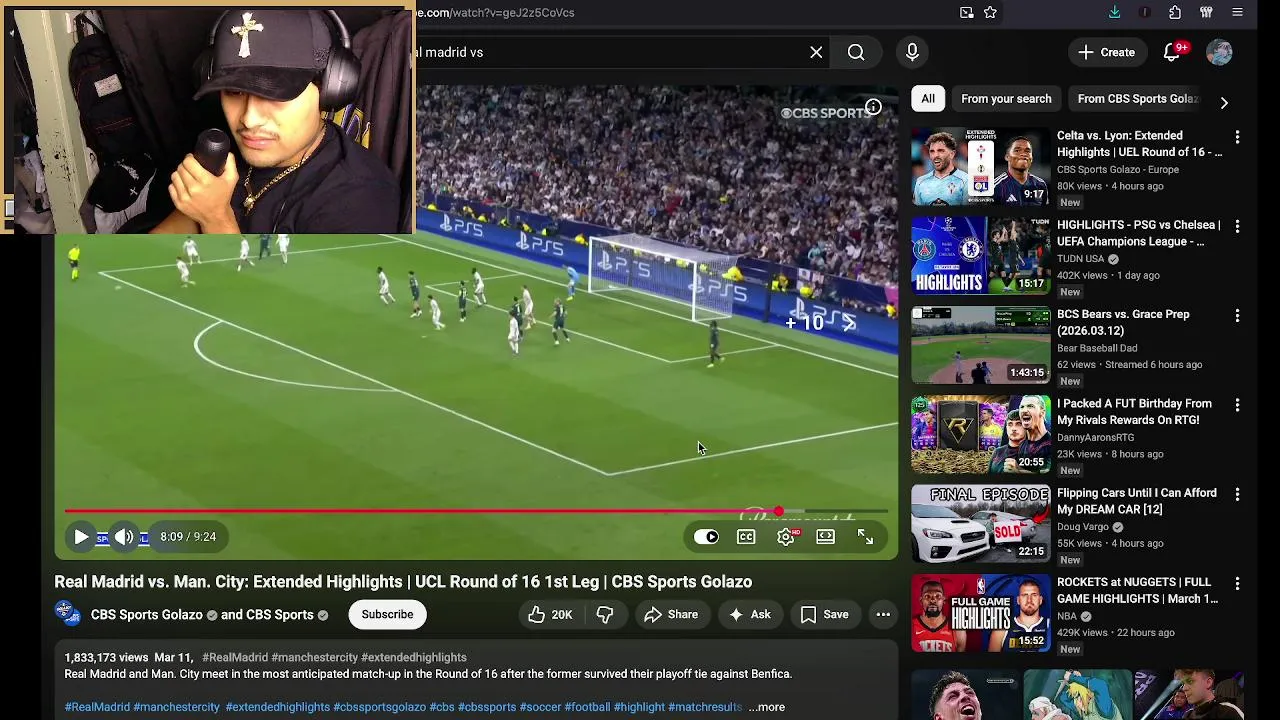Viewport: 1280px width, 720px height.
Task: Open the player settings gear
Action: pyautogui.click(x=786, y=537)
